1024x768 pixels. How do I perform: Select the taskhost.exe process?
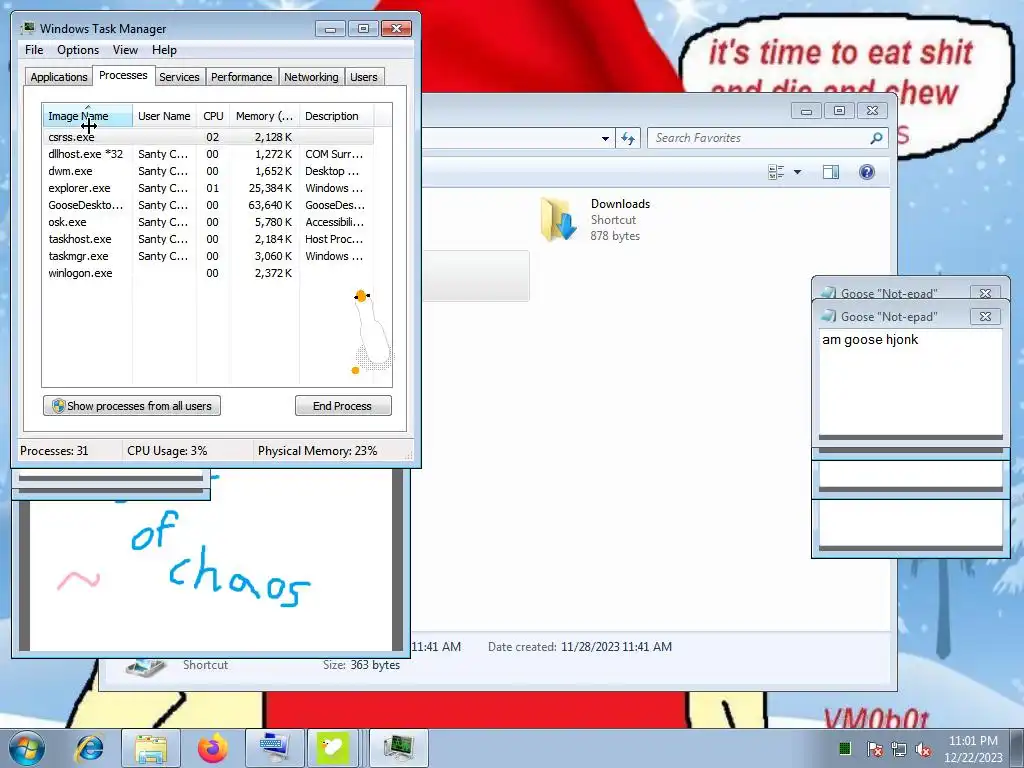point(208,239)
